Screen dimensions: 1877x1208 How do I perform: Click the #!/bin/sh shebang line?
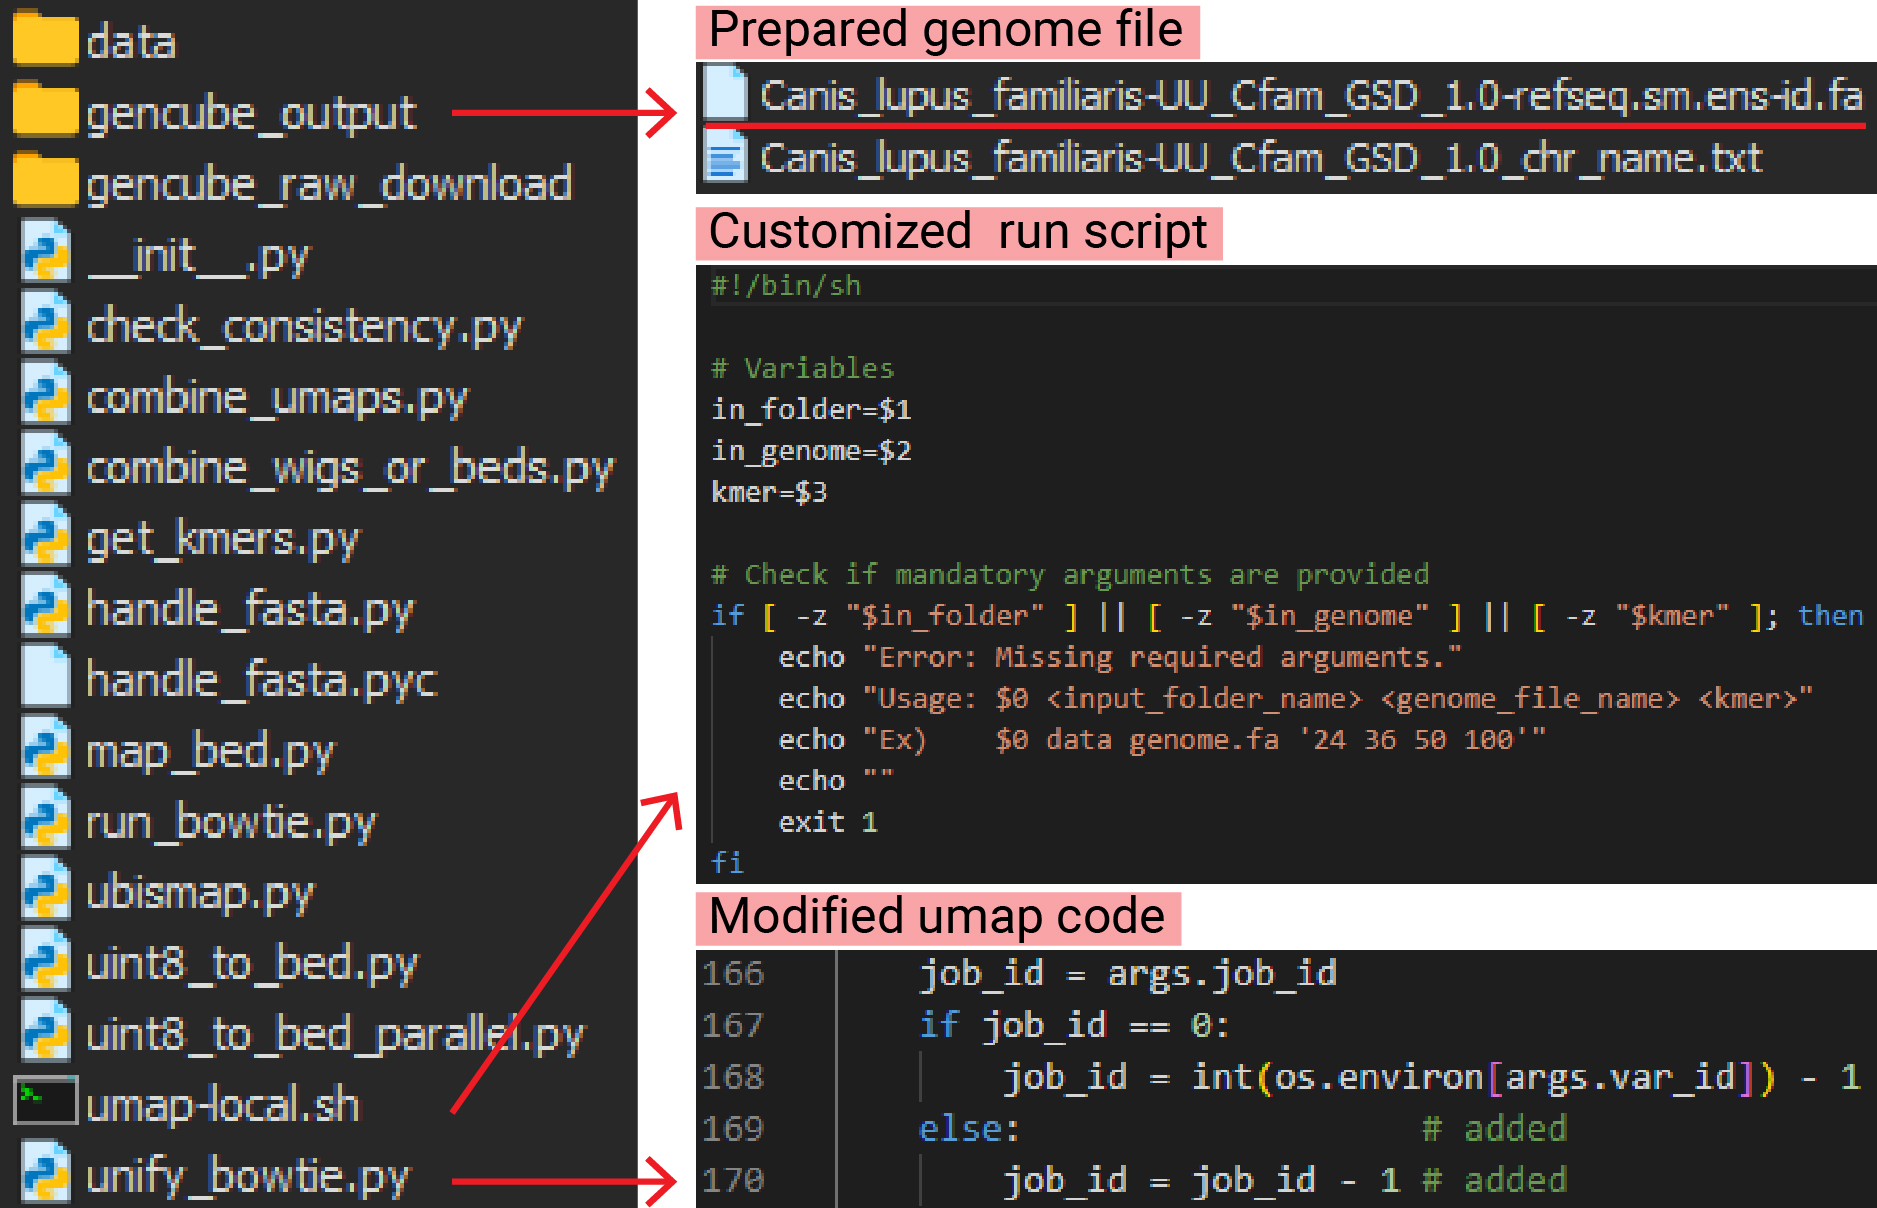point(786,286)
